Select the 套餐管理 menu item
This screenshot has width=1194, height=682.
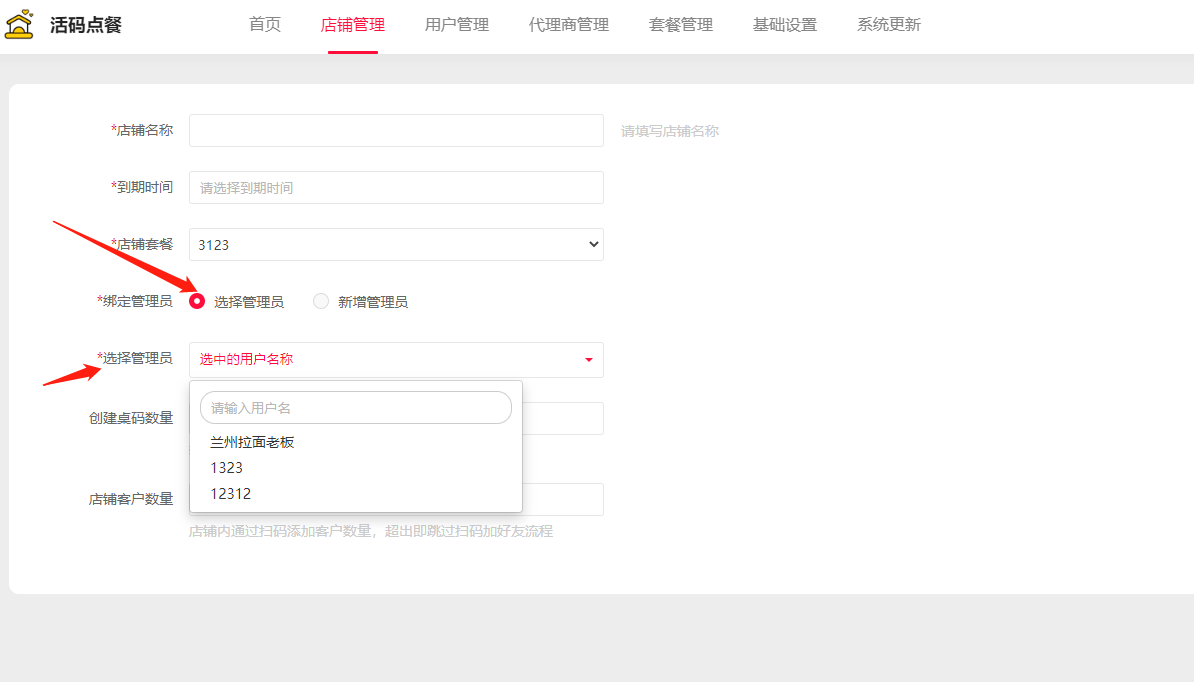pyautogui.click(x=680, y=25)
